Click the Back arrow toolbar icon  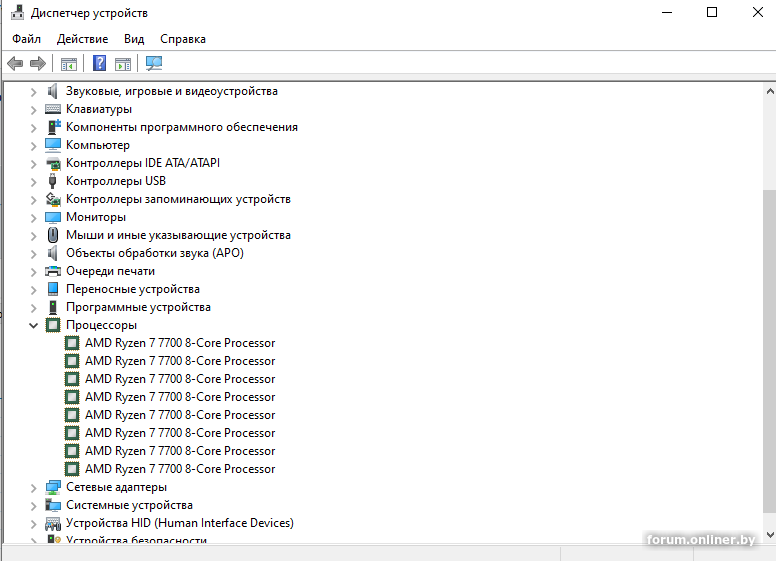click(15, 63)
